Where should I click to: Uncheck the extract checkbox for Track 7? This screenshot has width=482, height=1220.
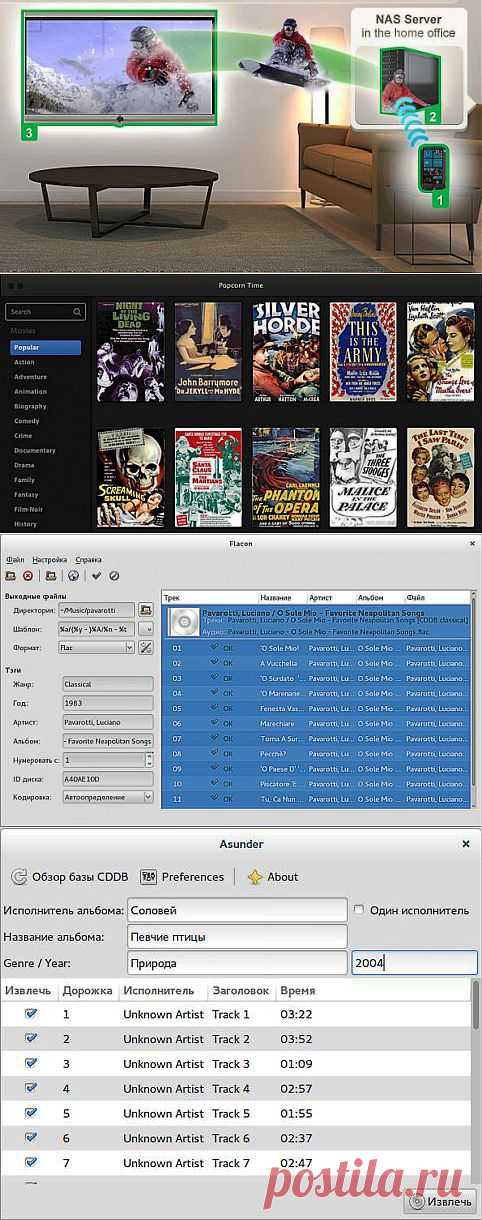tap(31, 1162)
